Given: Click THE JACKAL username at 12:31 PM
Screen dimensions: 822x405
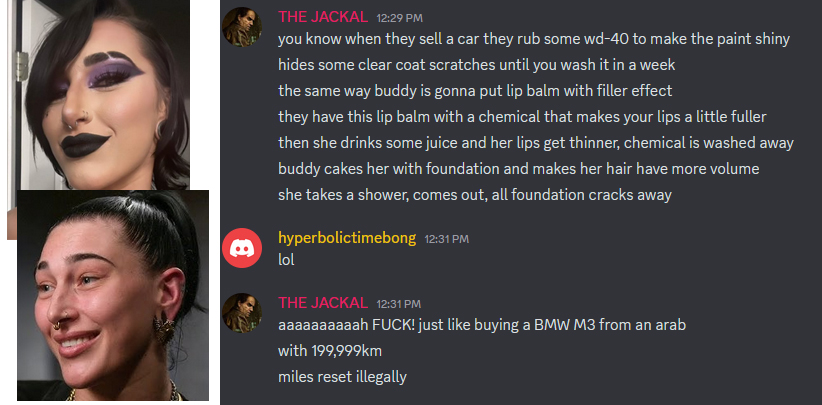Looking at the screenshot, I should [x=323, y=303].
